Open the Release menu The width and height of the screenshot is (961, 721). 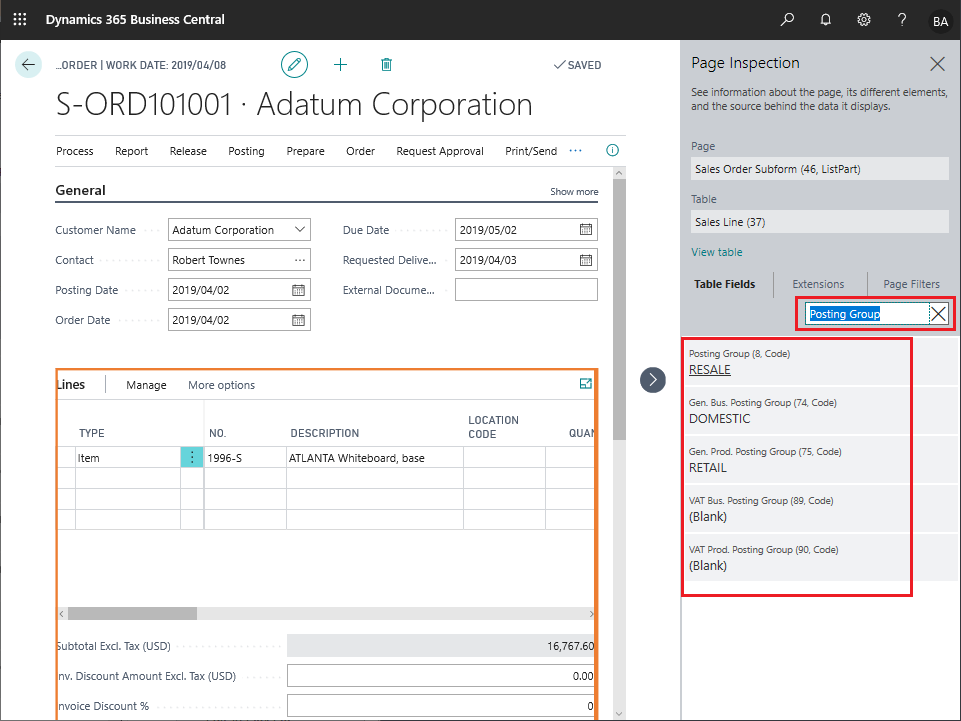(188, 151)
